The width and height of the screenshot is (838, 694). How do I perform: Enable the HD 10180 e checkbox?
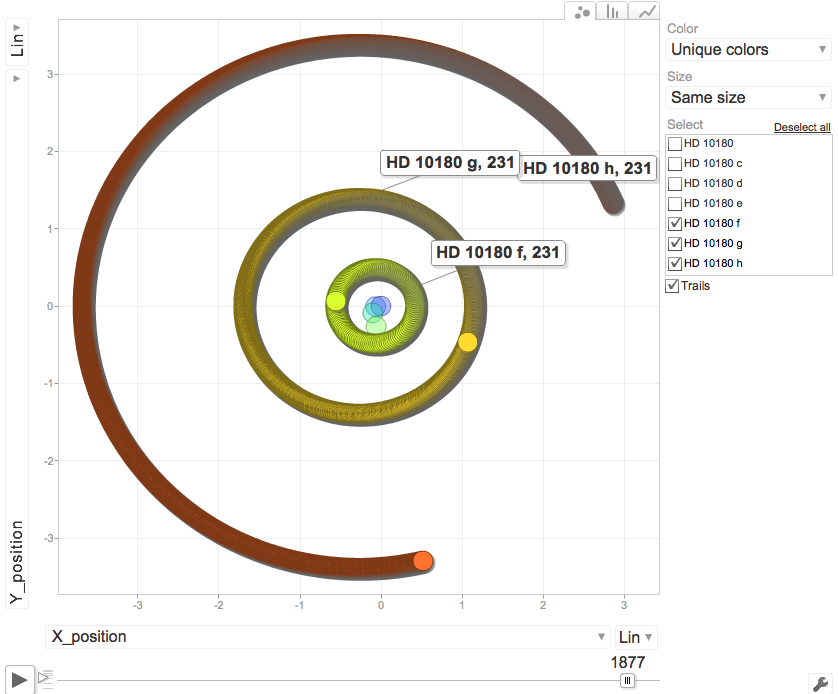pyautogui.click(x=675, y=203)
